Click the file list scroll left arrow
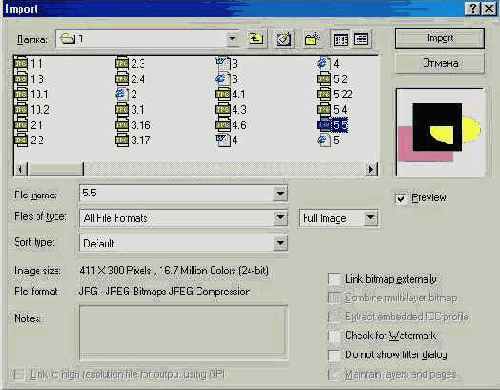 tap(21, 169)
